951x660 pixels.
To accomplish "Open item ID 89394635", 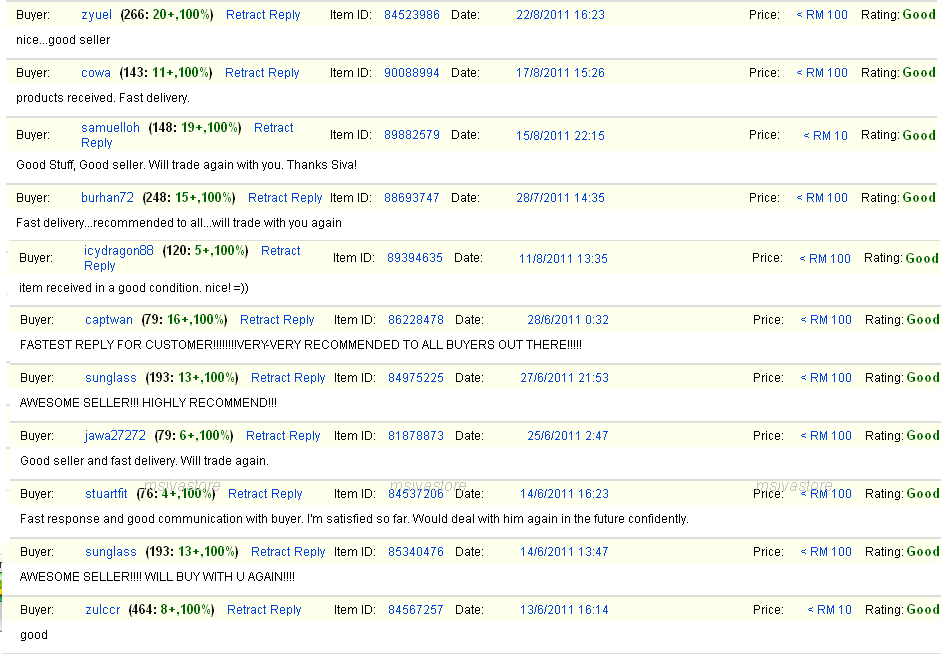I will click(414, 258).
